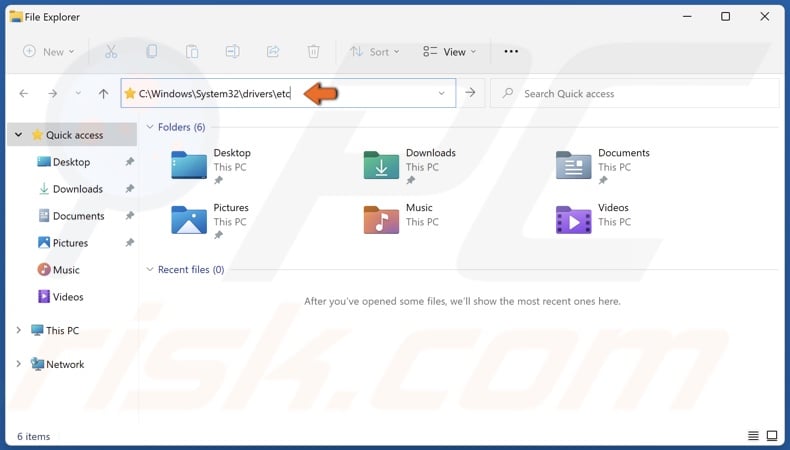Click the address bar path field
790x450 pixels.
pos(288,93)
